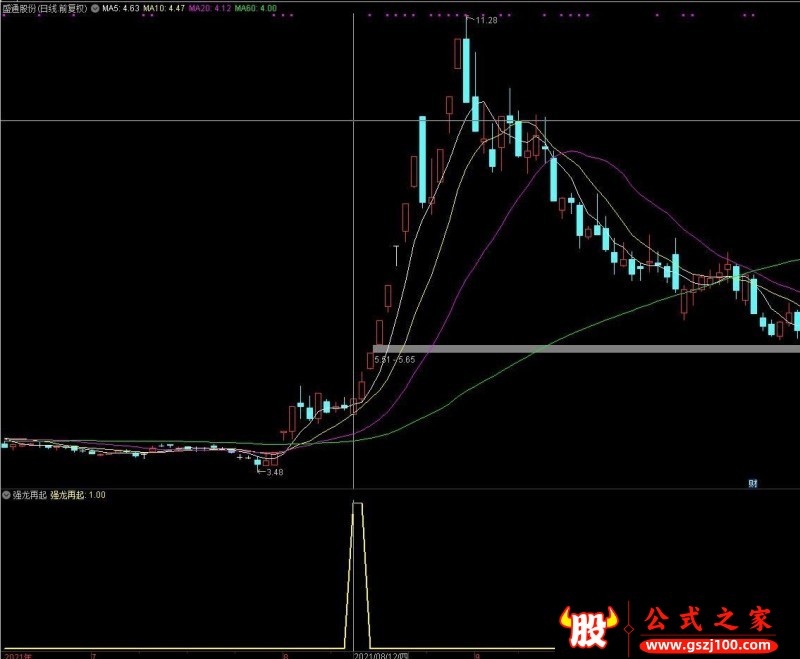
Task: Open the 强龙再起 sub-indicator dropdown arrow
Action: [x=6, y=495]
